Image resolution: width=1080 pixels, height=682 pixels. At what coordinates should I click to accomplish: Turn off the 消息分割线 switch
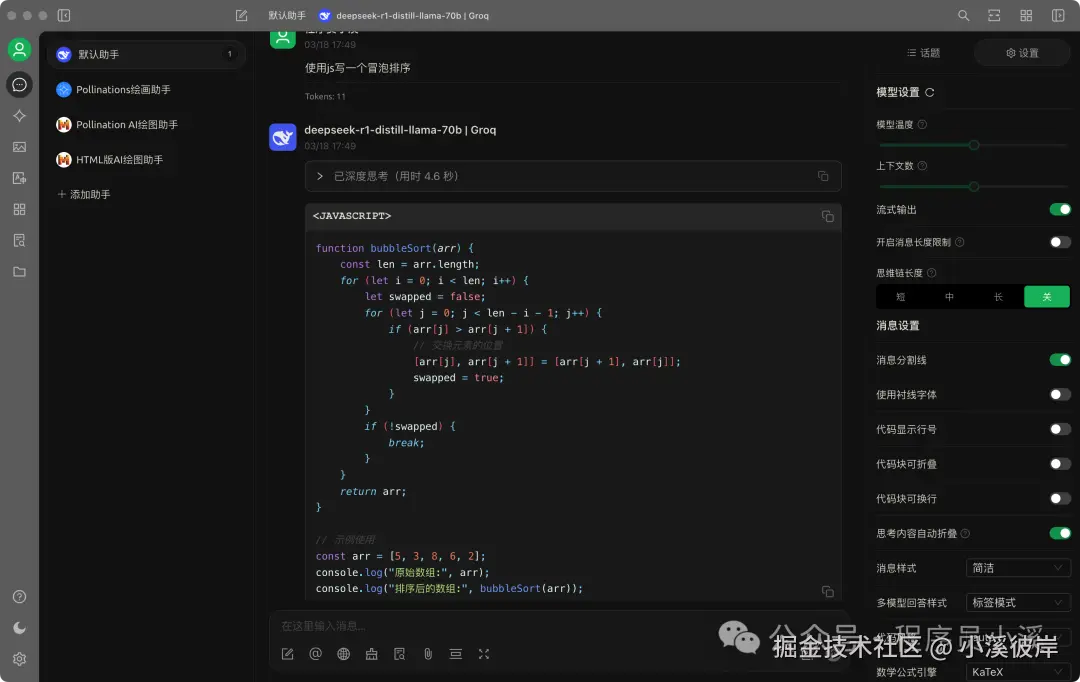(x=1060, y=360)
